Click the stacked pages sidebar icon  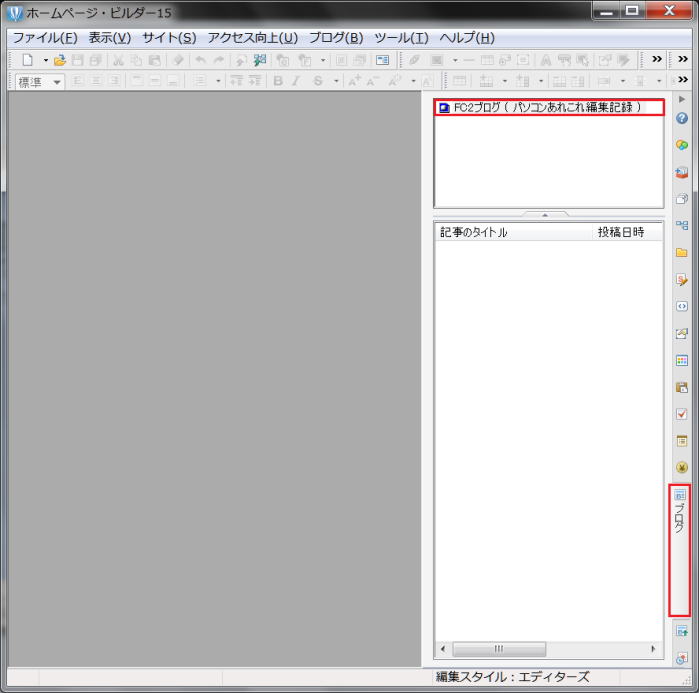pos(682,199)
